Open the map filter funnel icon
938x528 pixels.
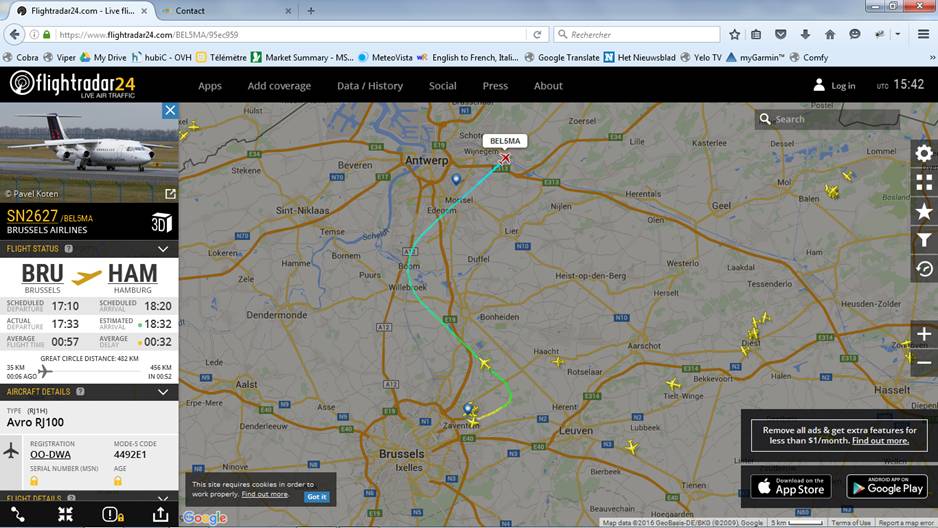click(924, 240)
